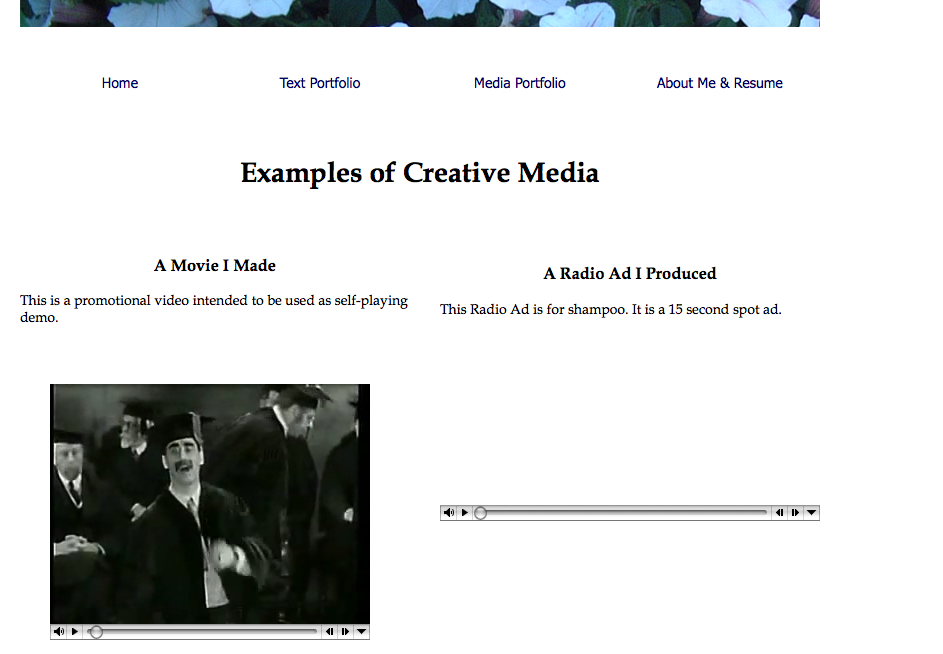Step the movie back one frame
943x654 pixels.
coord(329,632)
